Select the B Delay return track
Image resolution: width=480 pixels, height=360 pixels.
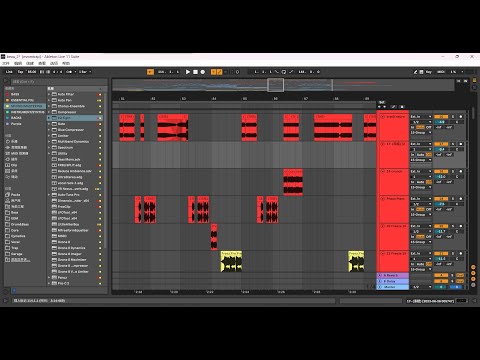393,281
